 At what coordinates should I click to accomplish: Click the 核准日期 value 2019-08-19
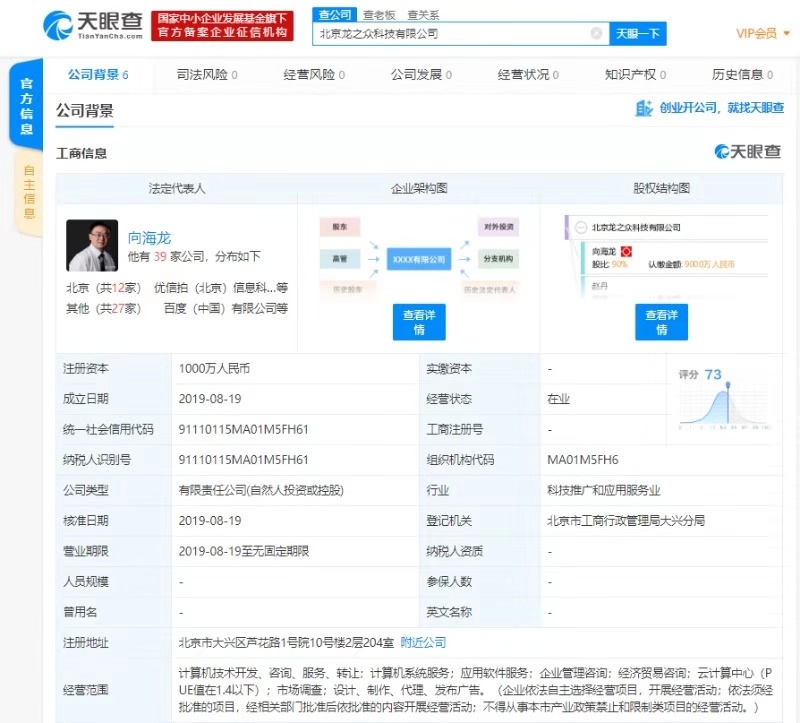210,520
